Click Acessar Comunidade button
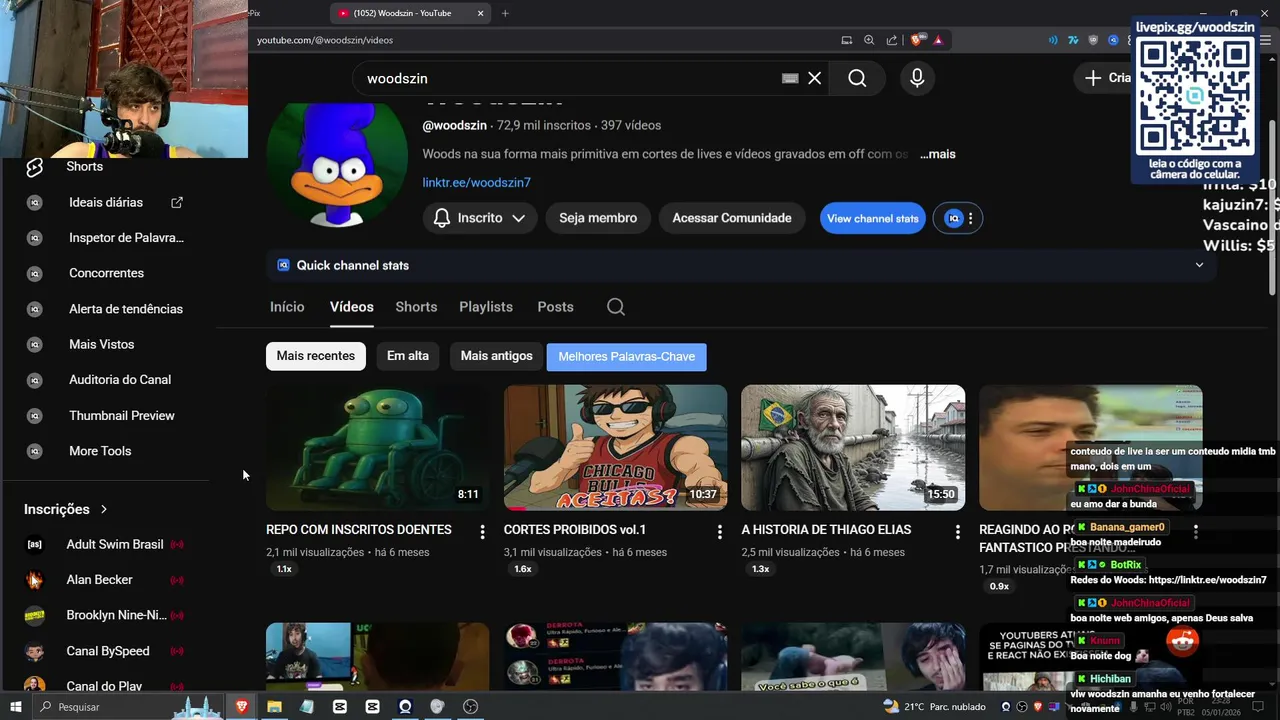The image size is (1280, 720). point(732,218)
